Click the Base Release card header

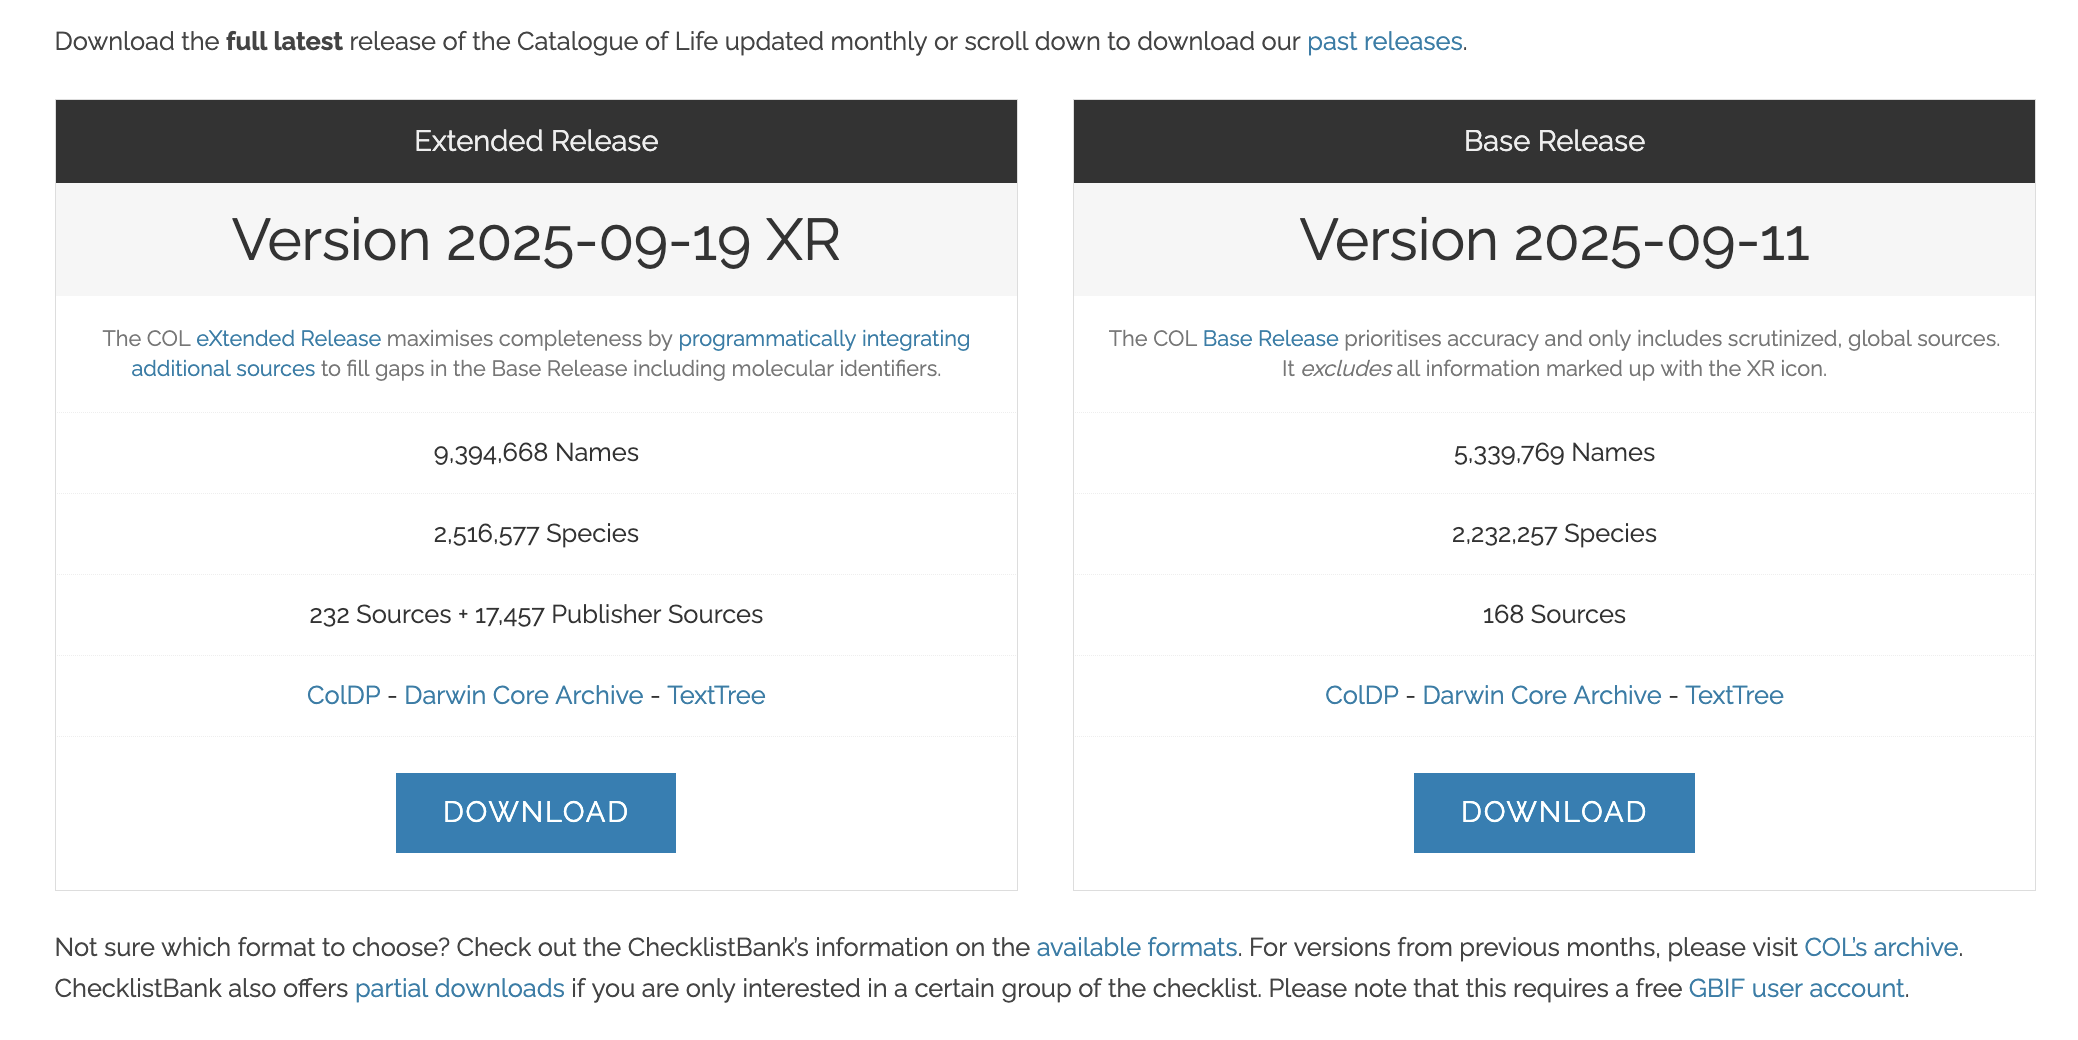point(1554,141)
